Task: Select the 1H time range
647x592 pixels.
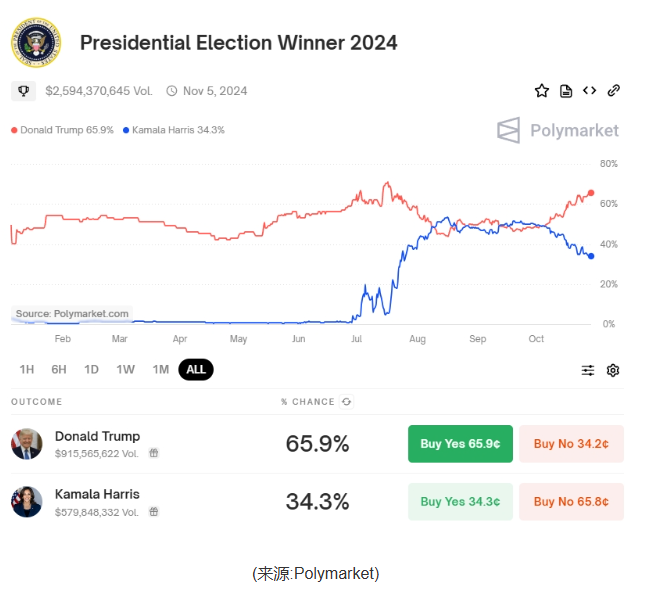Action: click(x=27, y=369)
